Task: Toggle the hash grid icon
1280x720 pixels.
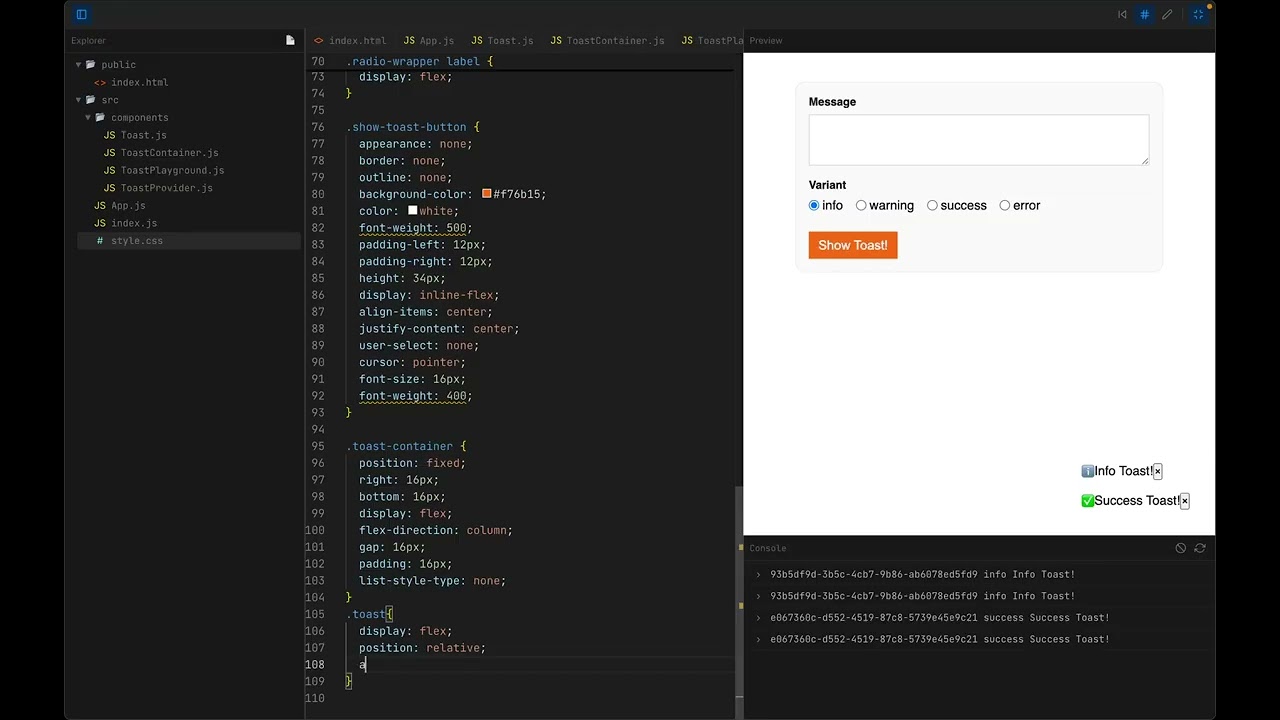Action: [x=1144, y=14]
